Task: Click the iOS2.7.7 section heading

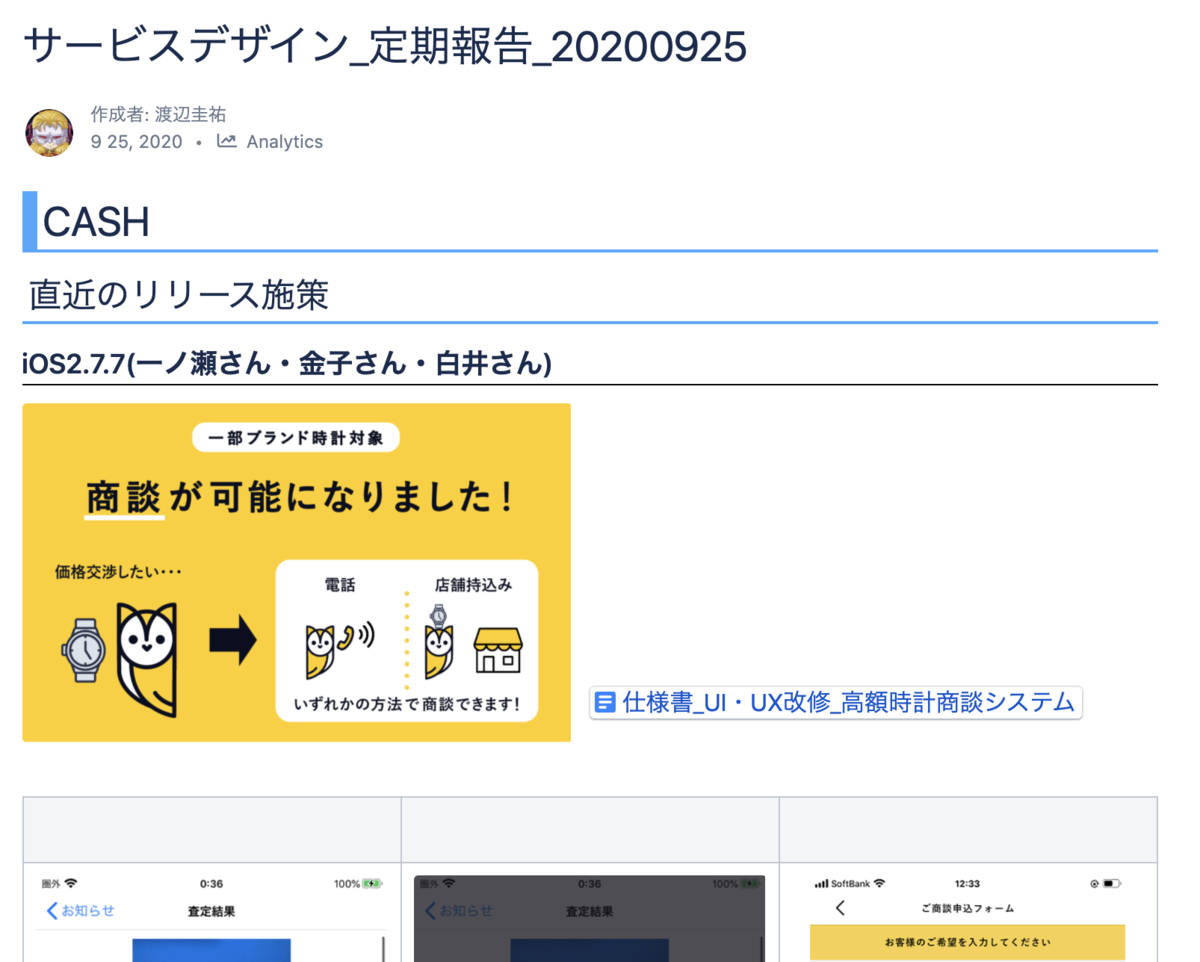Action: pyautogui.click(x=287, y=363)
